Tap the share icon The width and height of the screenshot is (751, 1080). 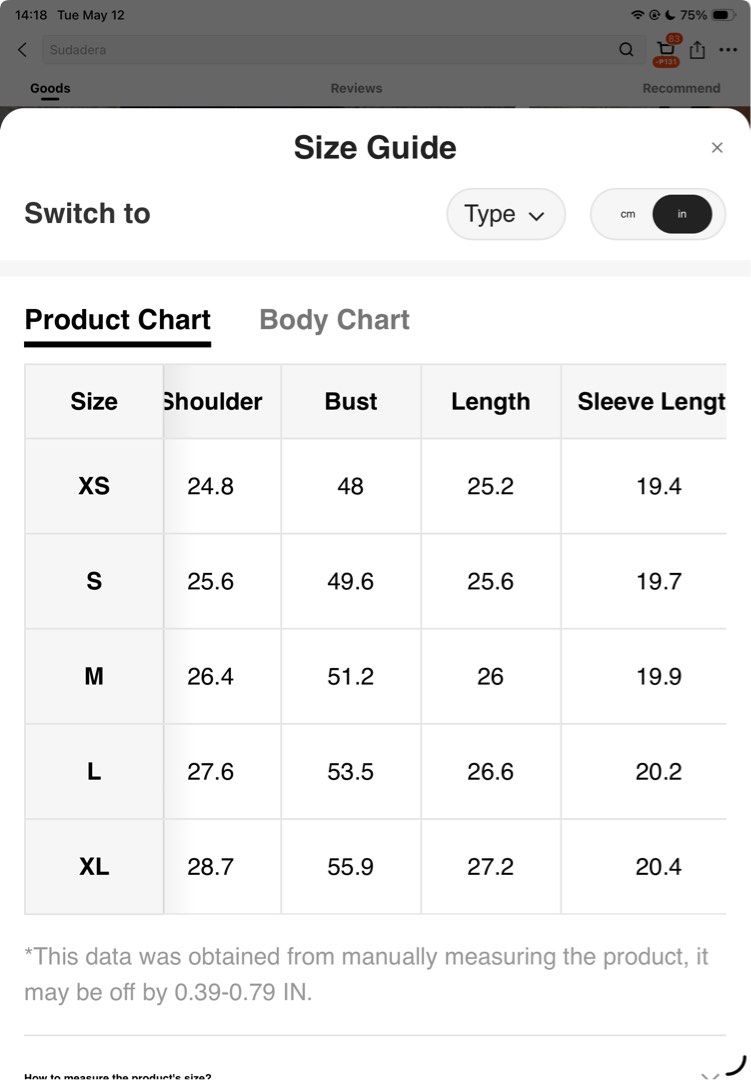[697, 50]
